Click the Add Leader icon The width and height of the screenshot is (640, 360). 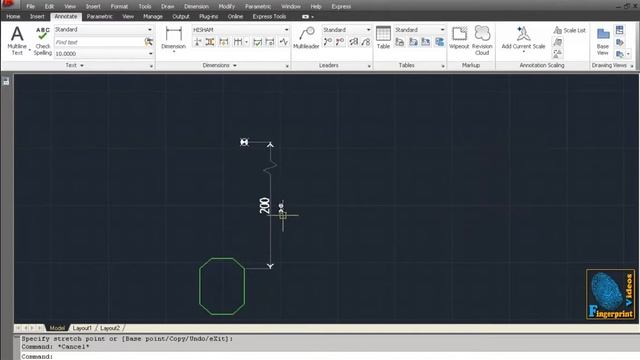[x=328, y=42]
